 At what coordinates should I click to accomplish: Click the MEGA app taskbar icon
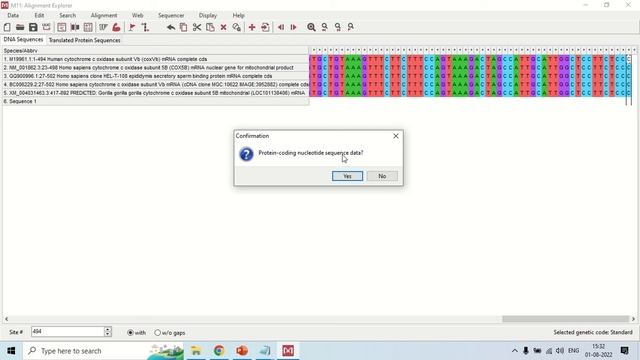click(288, 351)
